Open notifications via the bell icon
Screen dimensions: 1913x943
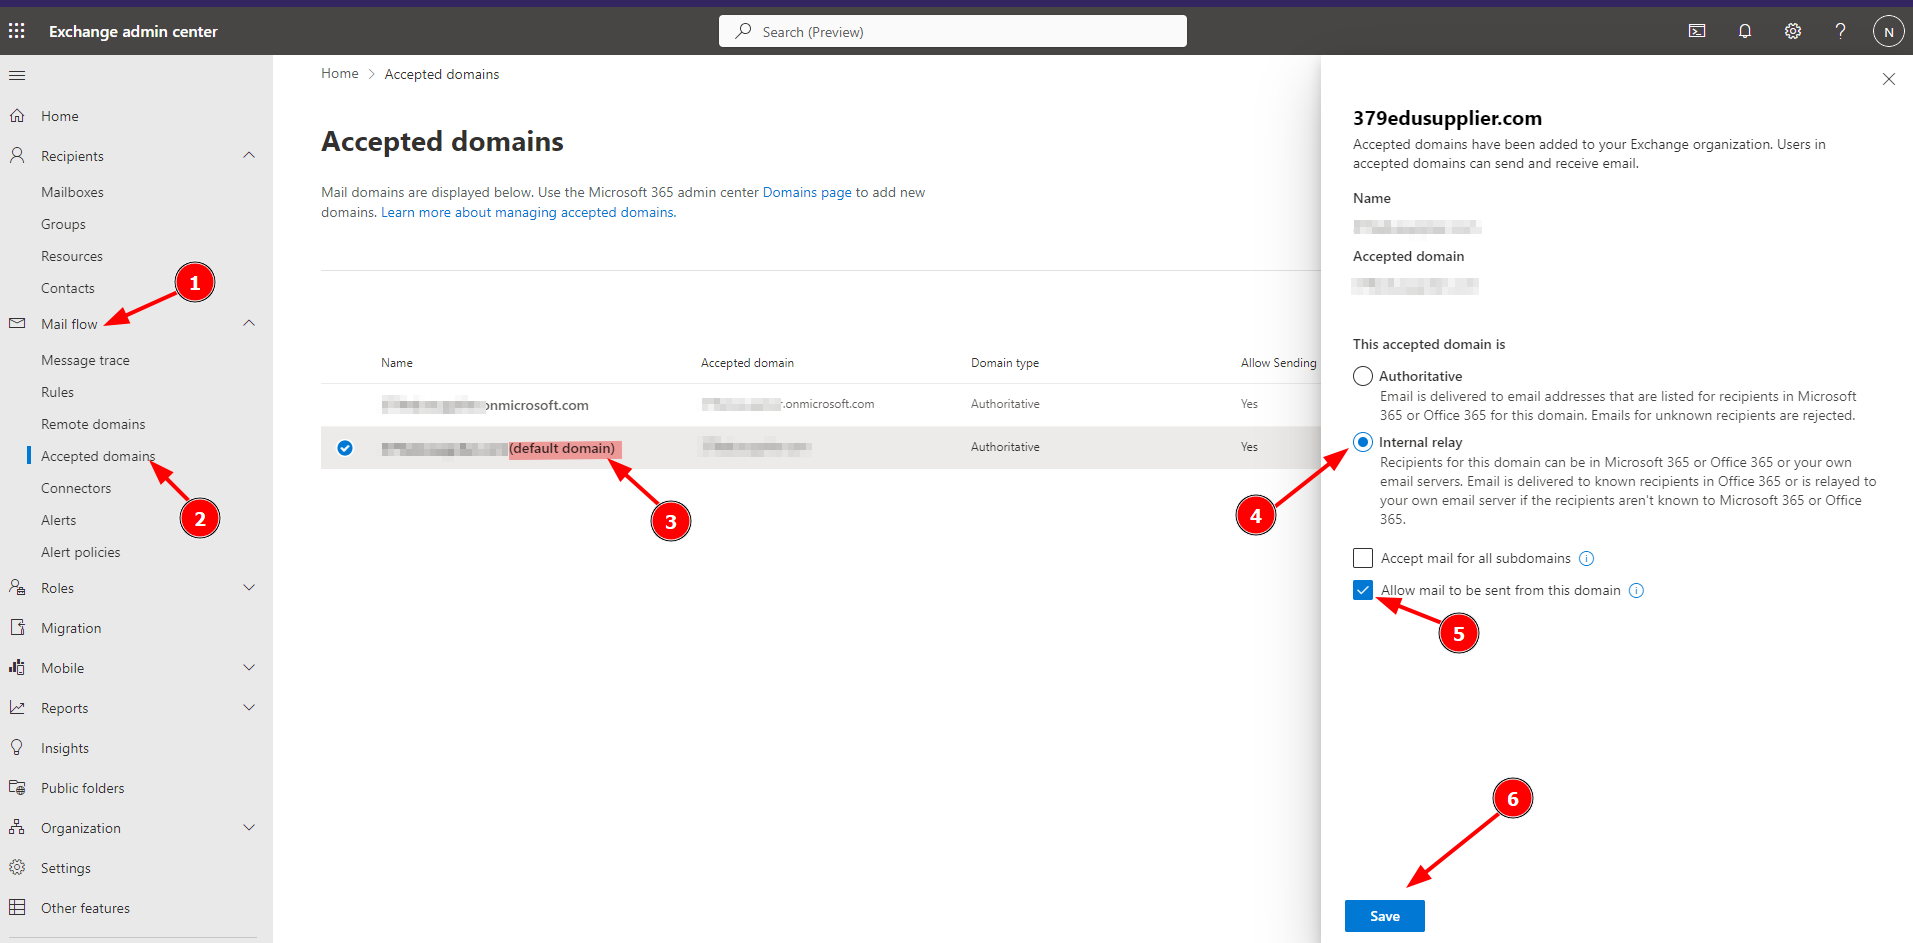(x=1744, y=31)
